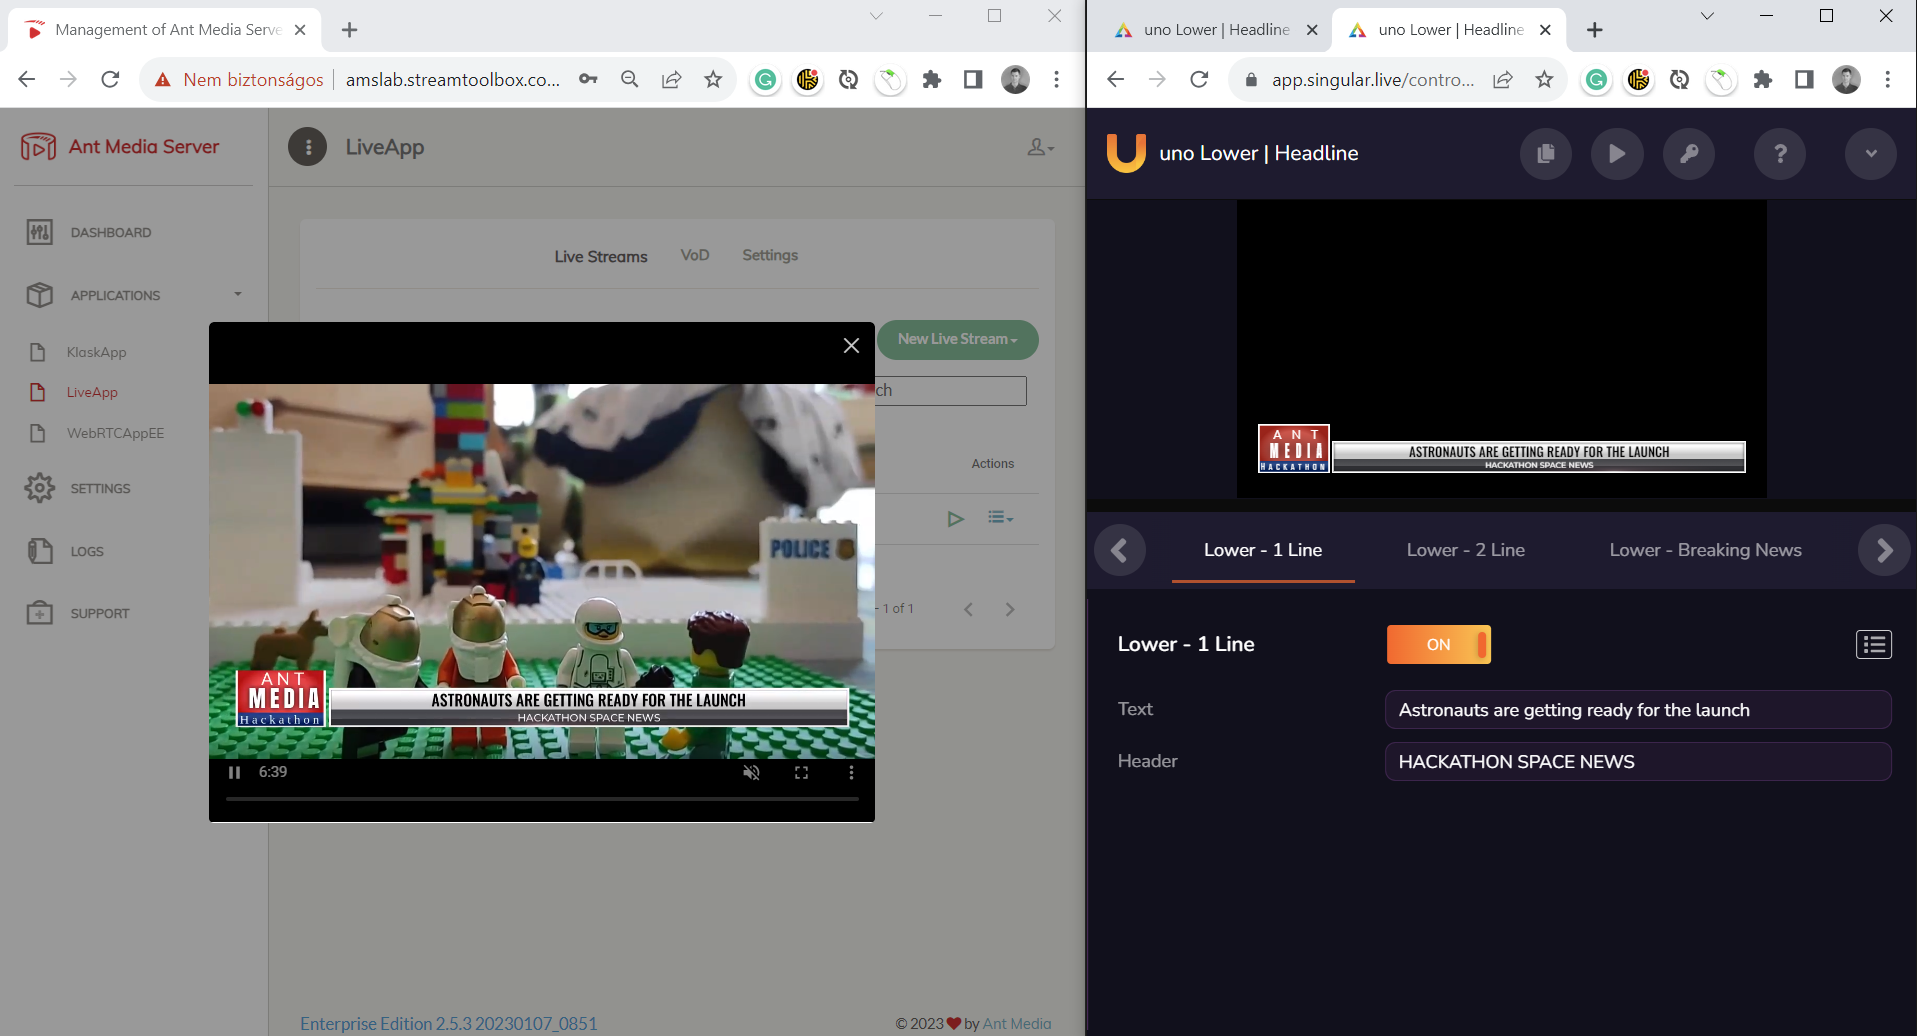The image size is (1917, 1036).
Task: Open the list view icon beside Lower - 1 Line
Action: (x=1873, y=645)
